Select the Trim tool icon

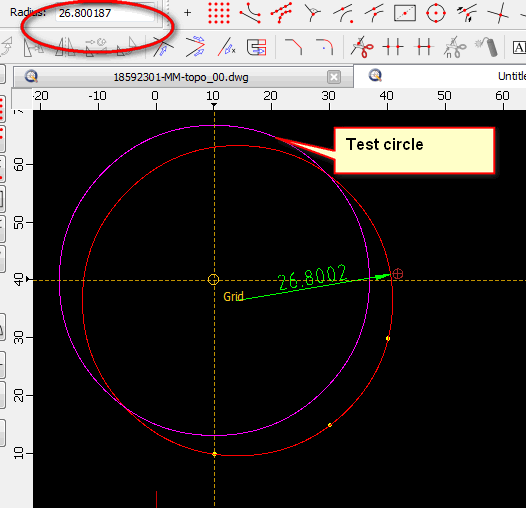pyautogui.click(x=163, y=46)
